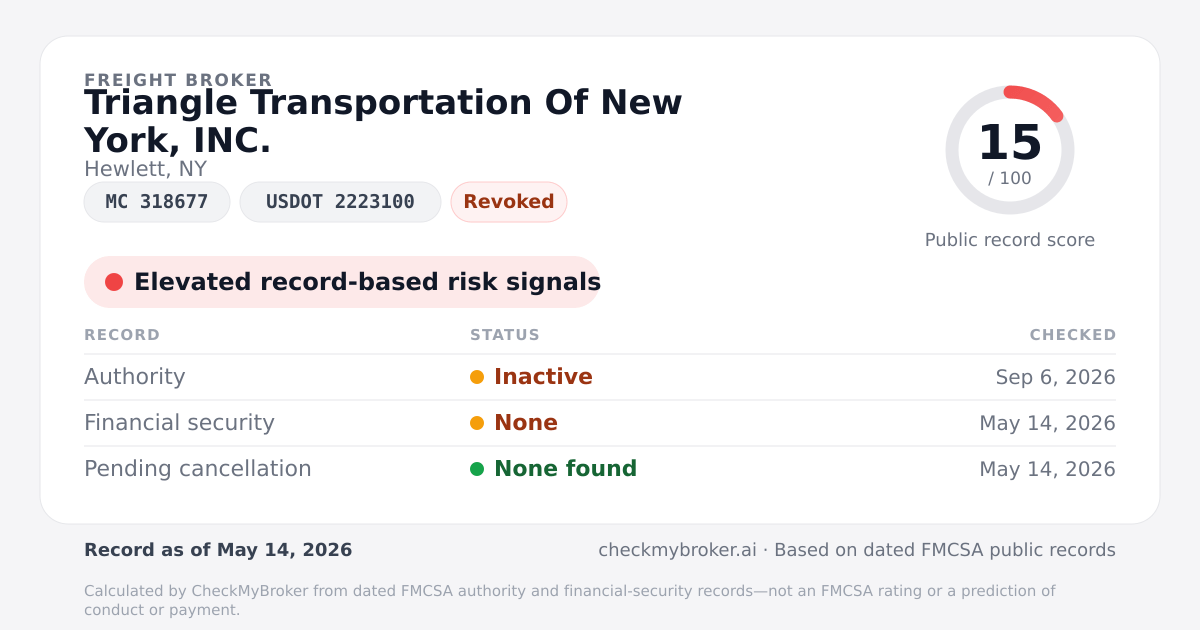Click the orange dot next to None status

pos(477,423)
